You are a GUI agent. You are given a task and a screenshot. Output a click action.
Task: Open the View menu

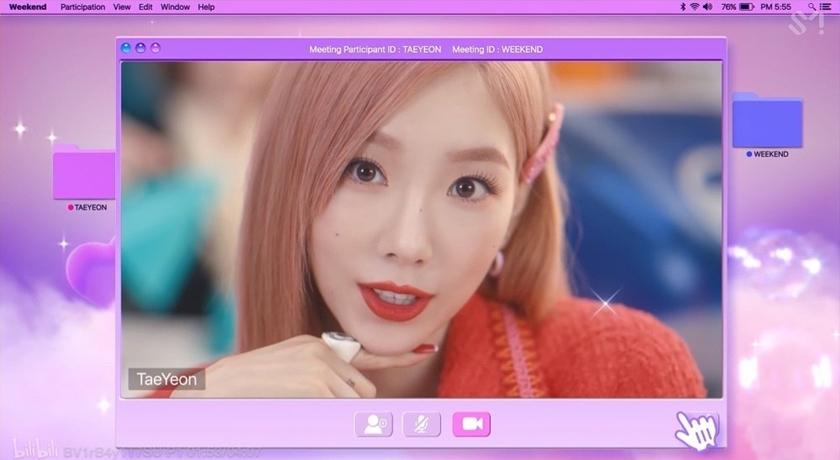[122, 7]
